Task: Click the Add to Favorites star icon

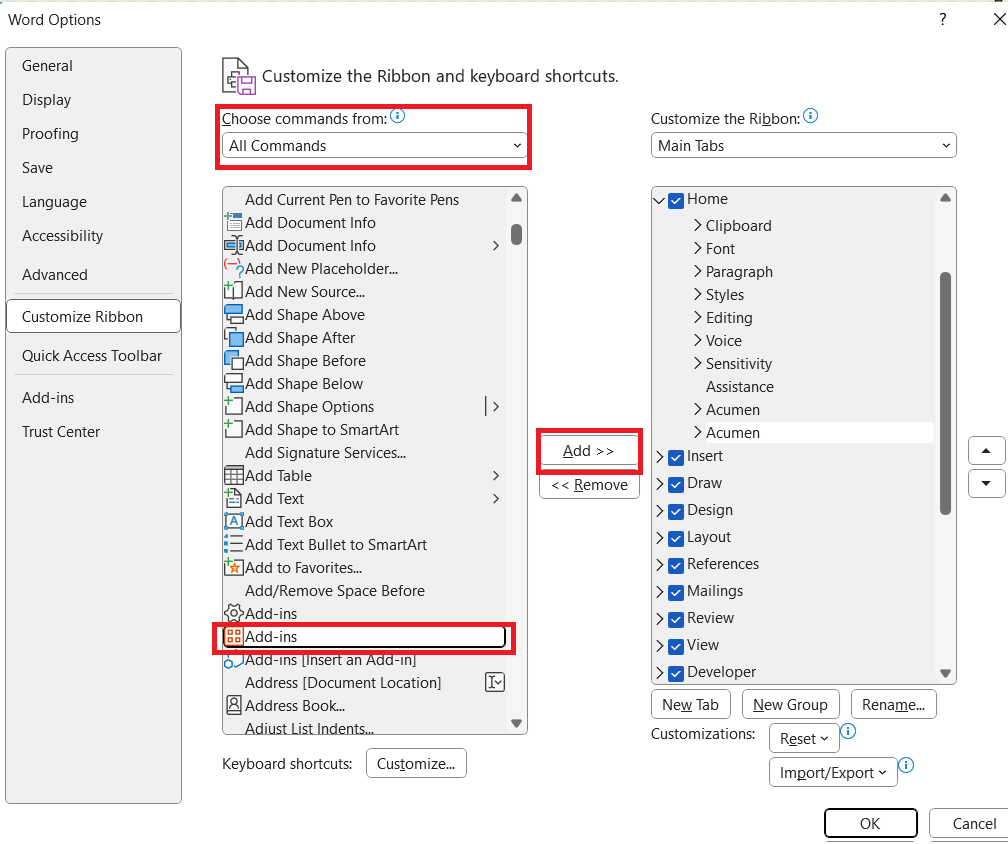Action: [x=233, y=568]
